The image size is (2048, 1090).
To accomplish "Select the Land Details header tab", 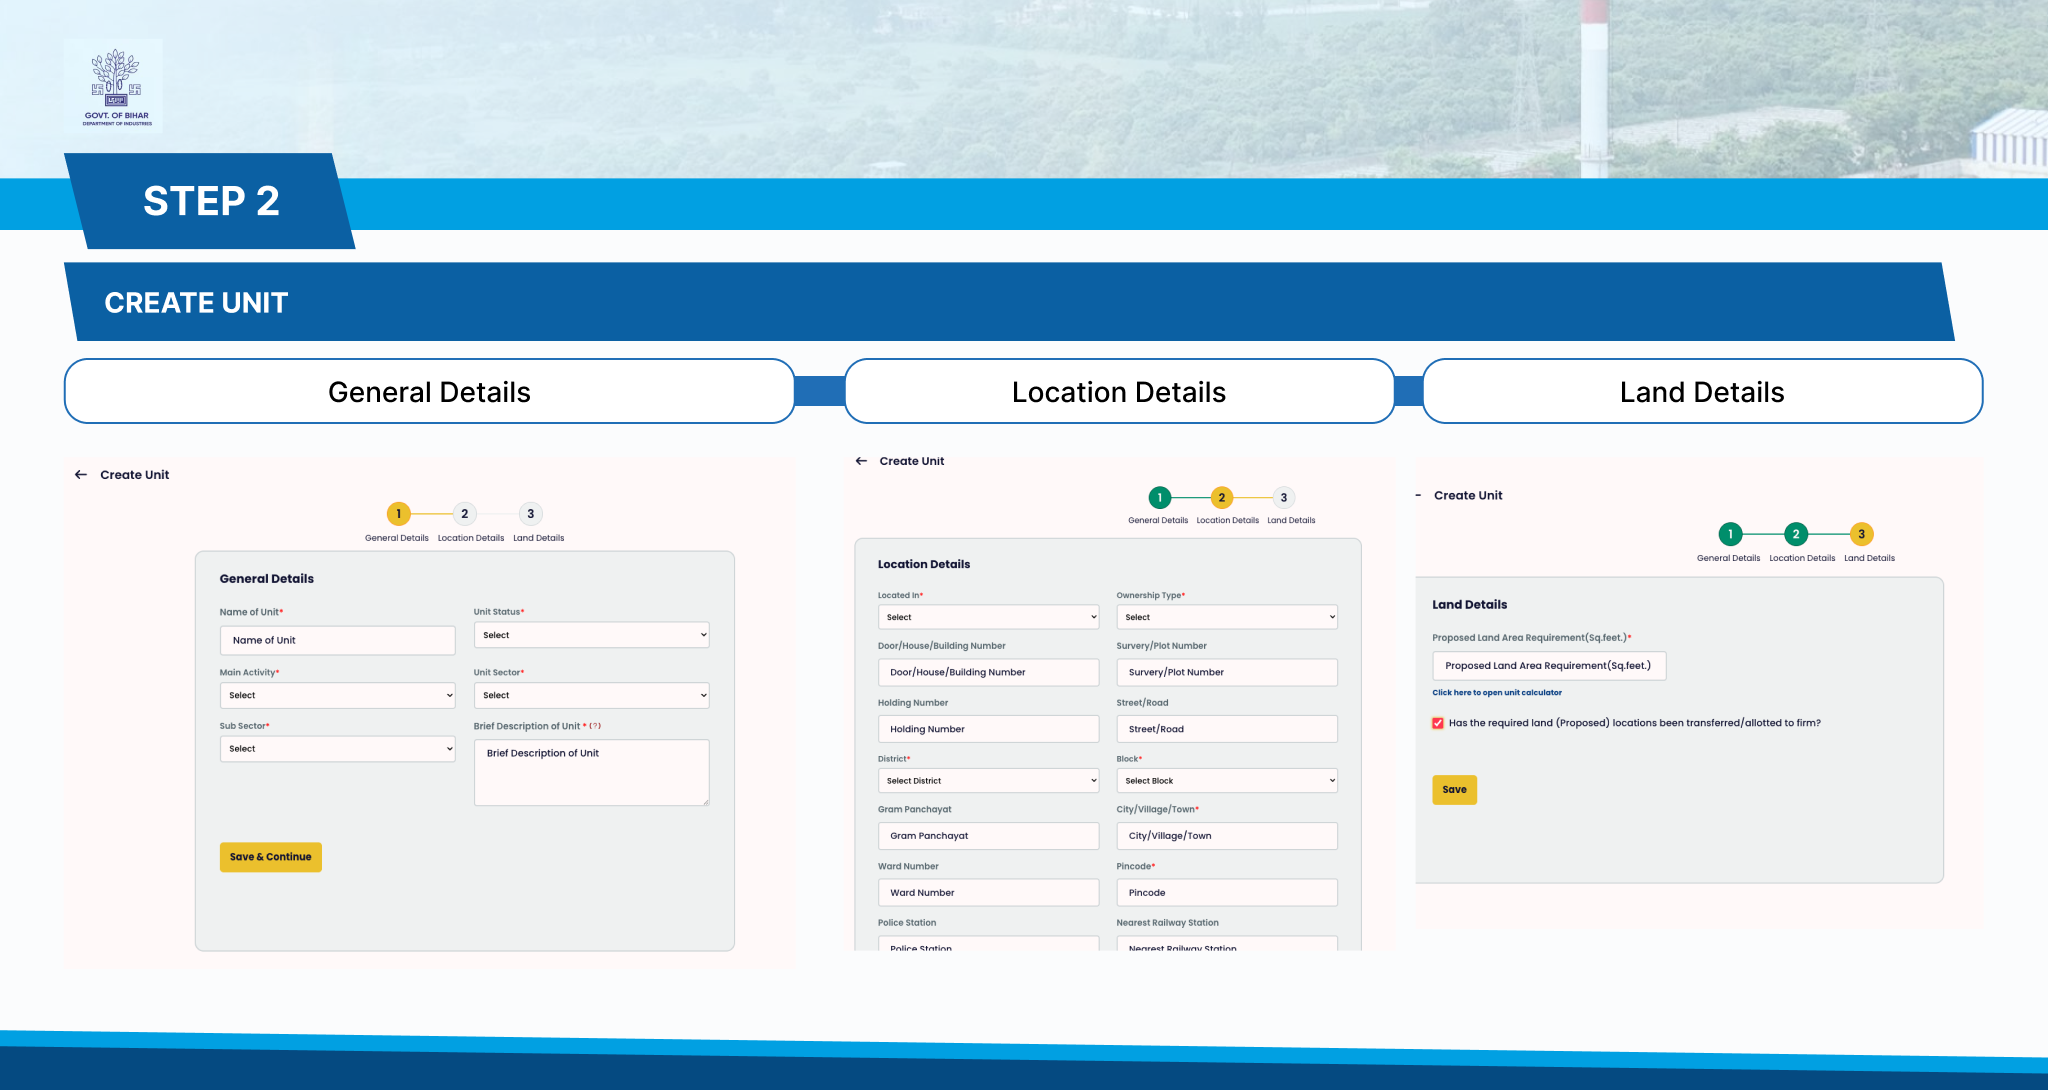I will pos(1701,392).
